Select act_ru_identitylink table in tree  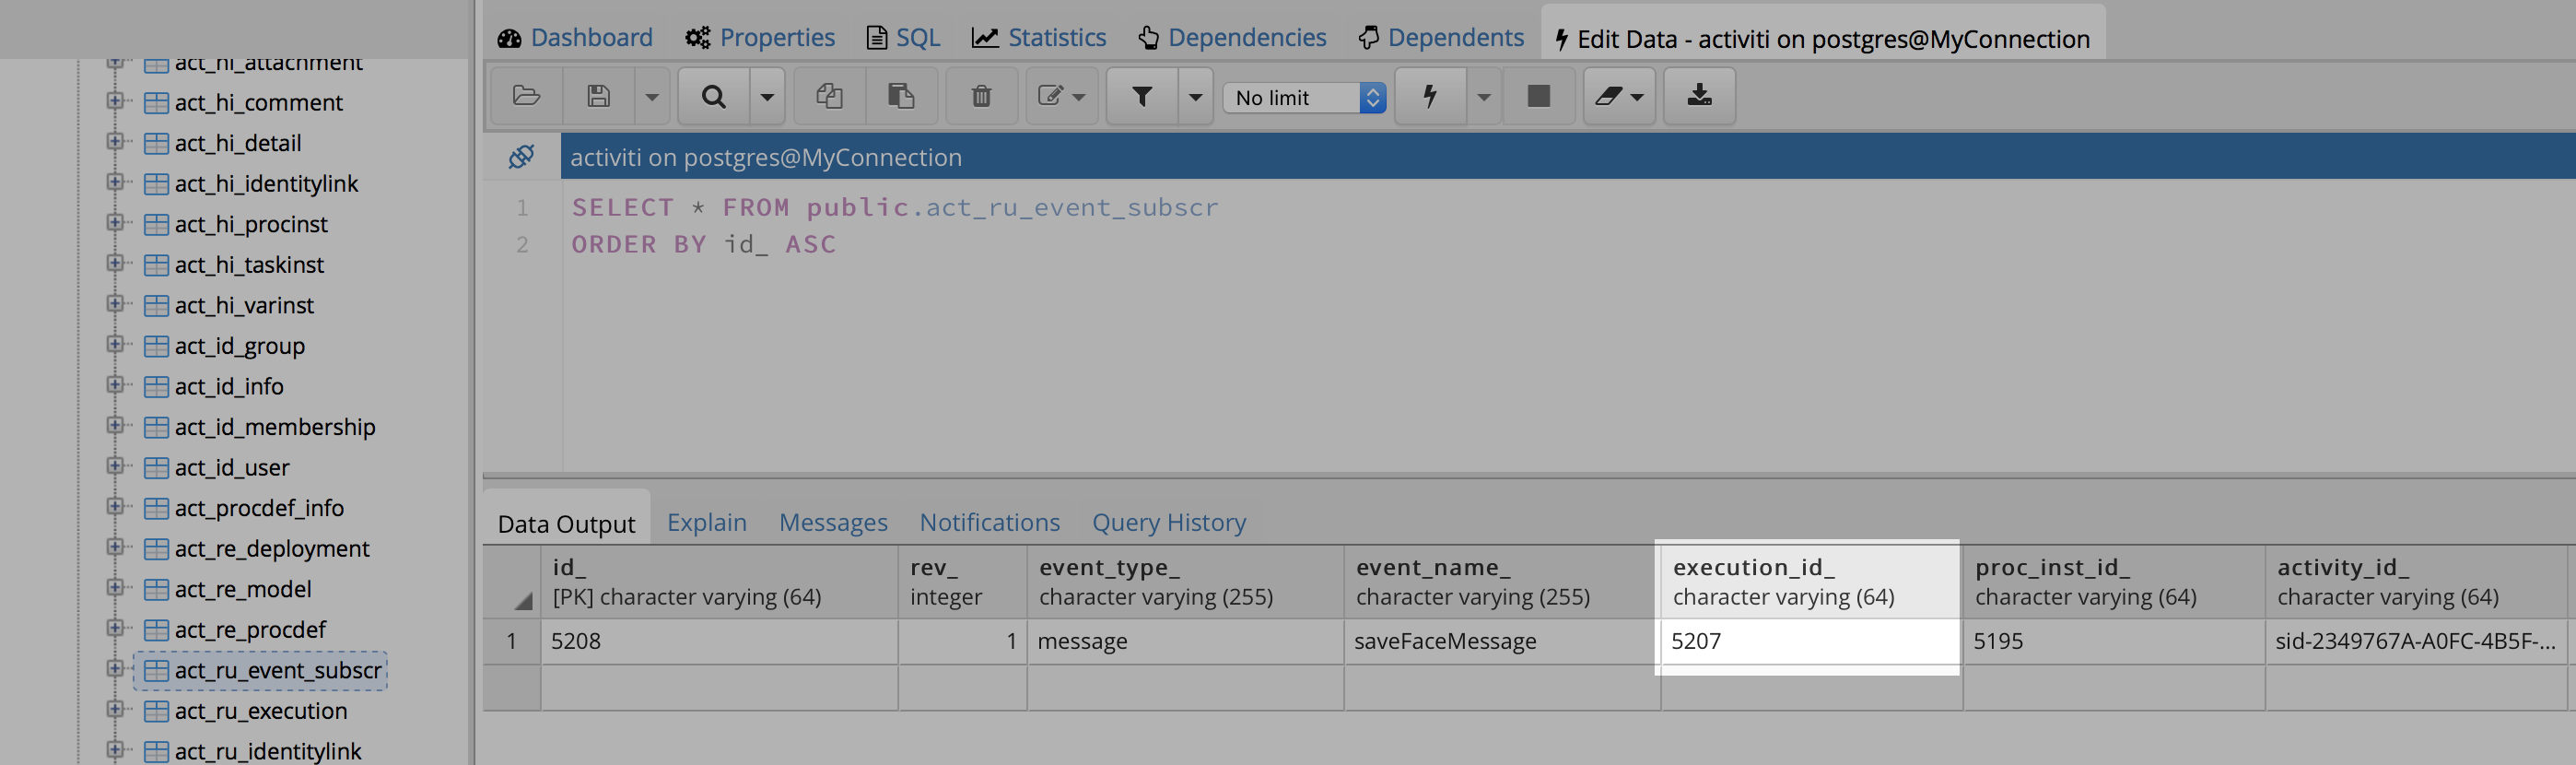coord(268,751)
